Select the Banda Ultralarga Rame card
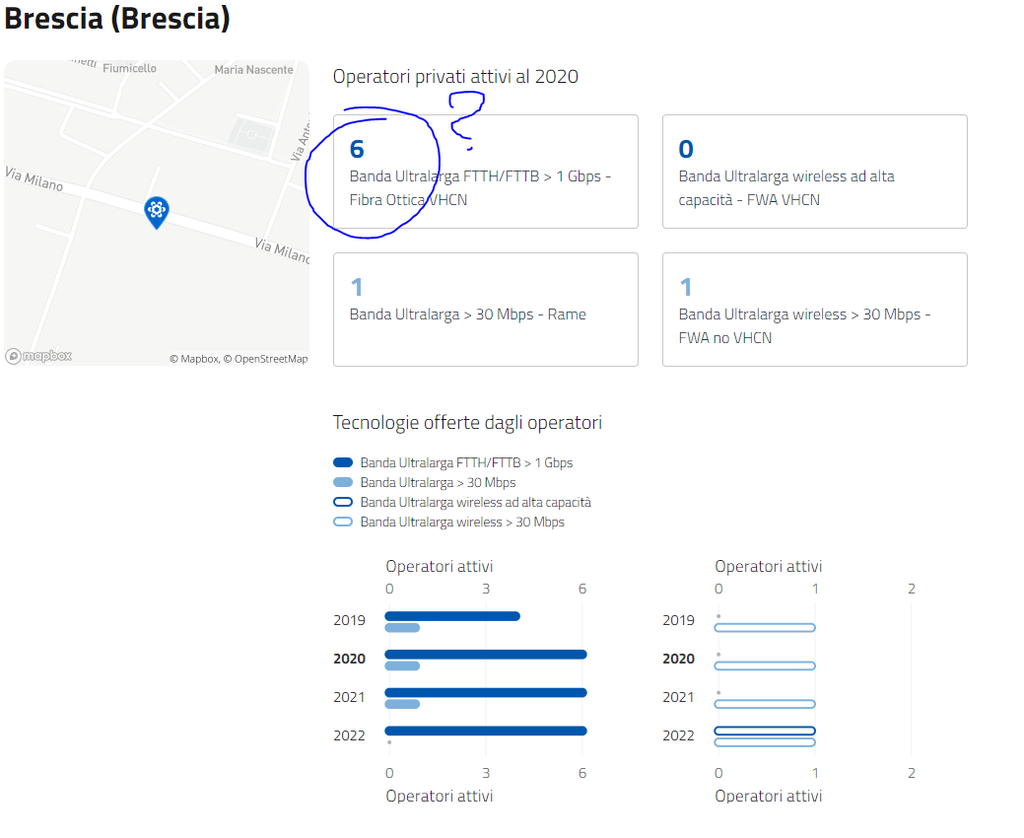 [x=485, y=309]
